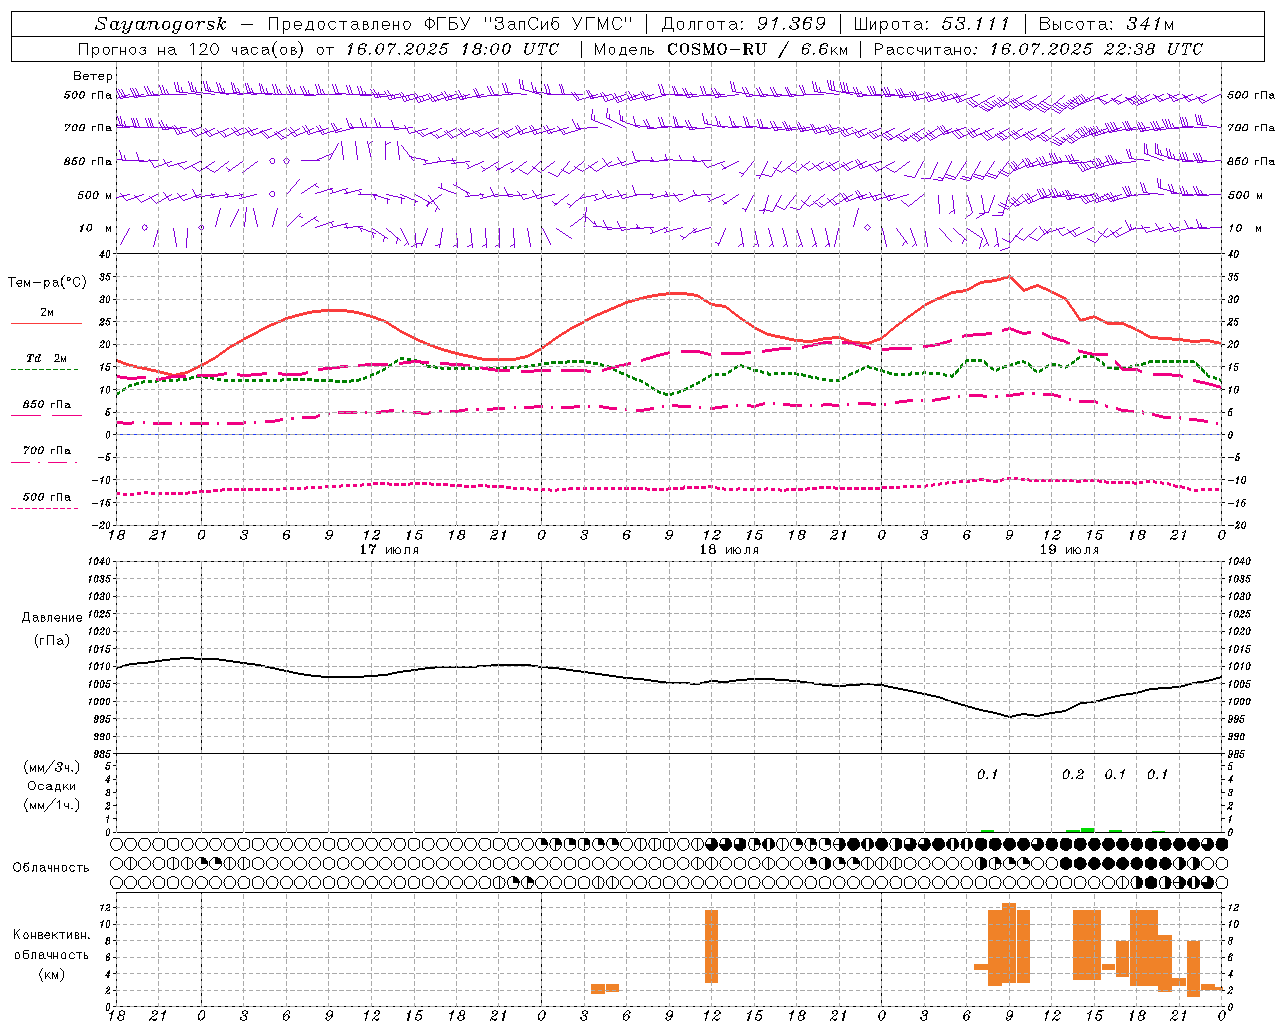Select the text Предоставлено ФГБУ "ЗапСиб УГМС"
Screen dimensions: 1280x1024
point(451,24)
